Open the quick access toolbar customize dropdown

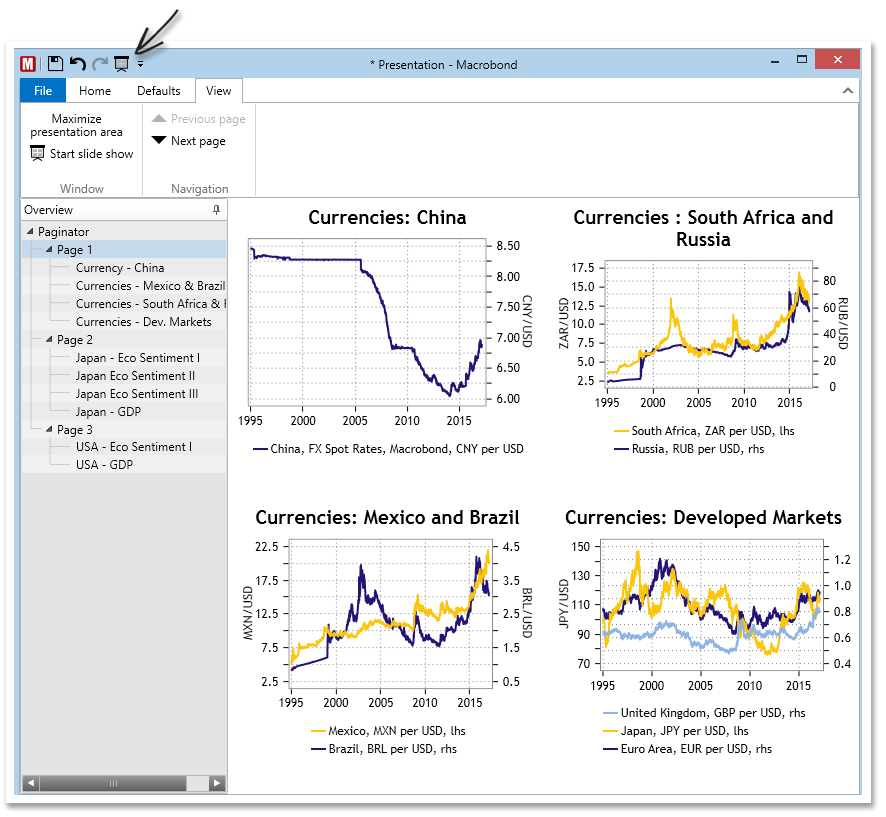pos(141,65)
